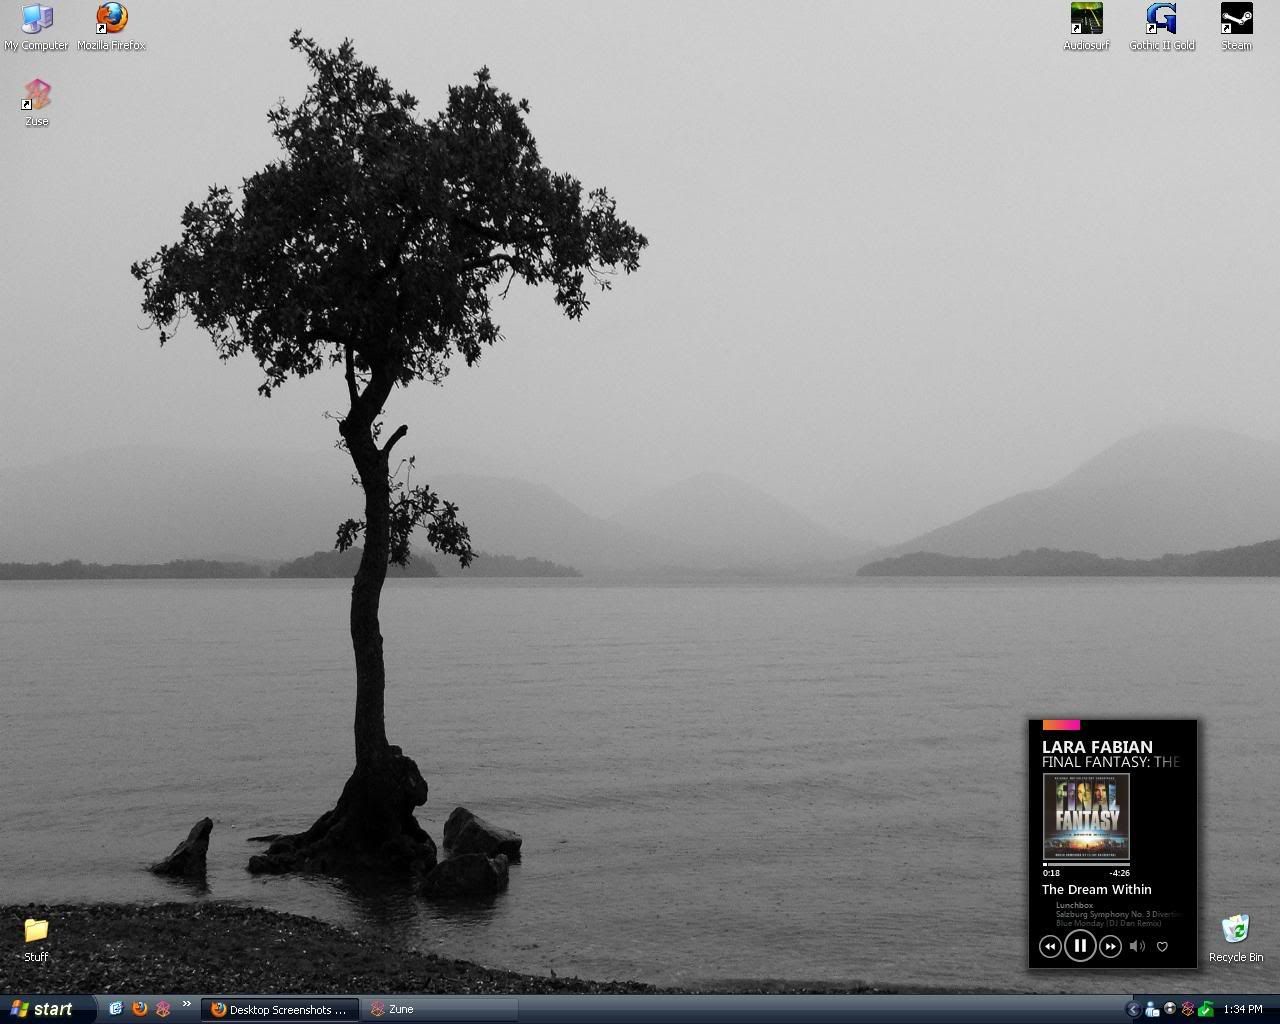Open the Zune desktop shortcut
The image size is (1280, 1024).
37,102
